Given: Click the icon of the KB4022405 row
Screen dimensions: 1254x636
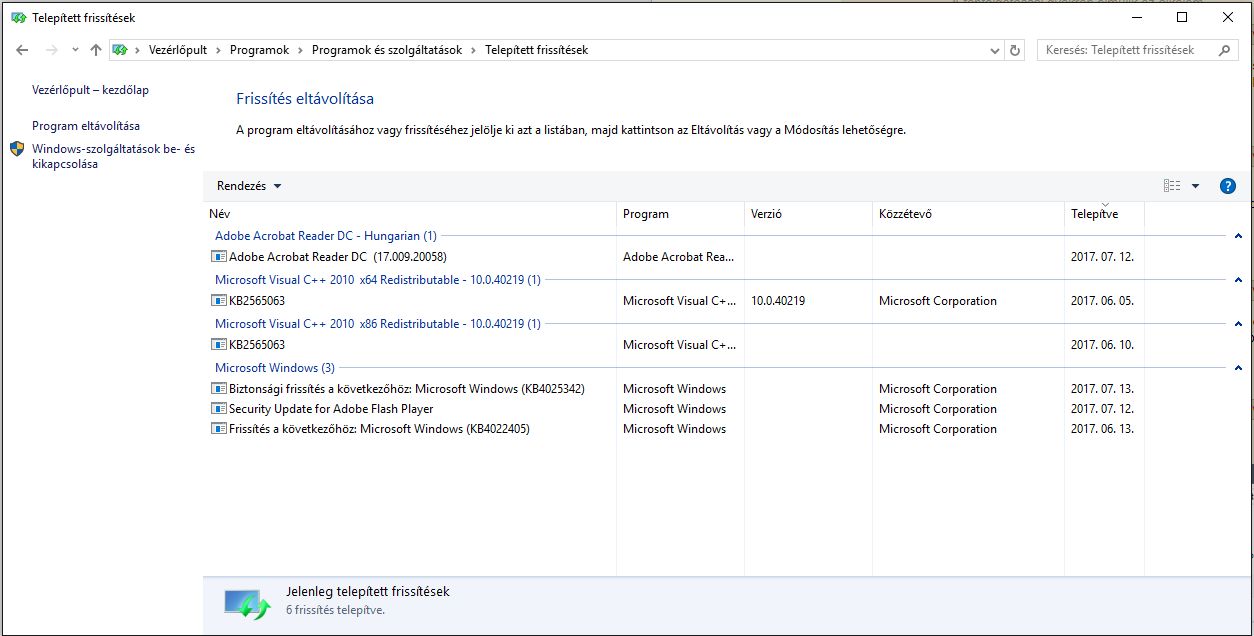Looking at the screenshot, I should tap(219, 429).
